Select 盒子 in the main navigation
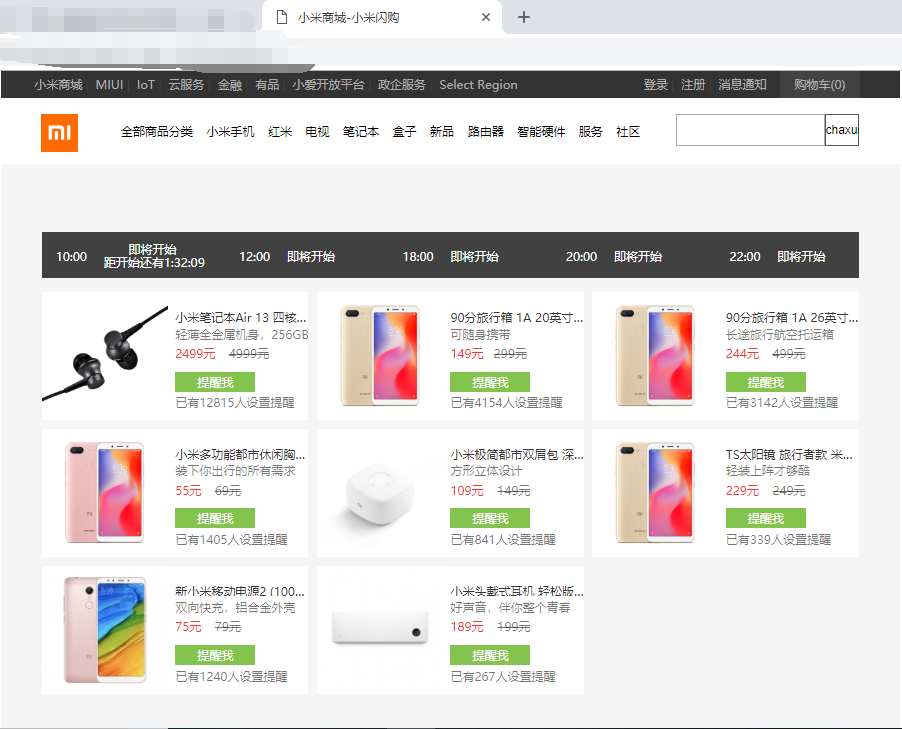902x729 pixels. (404, 132)
